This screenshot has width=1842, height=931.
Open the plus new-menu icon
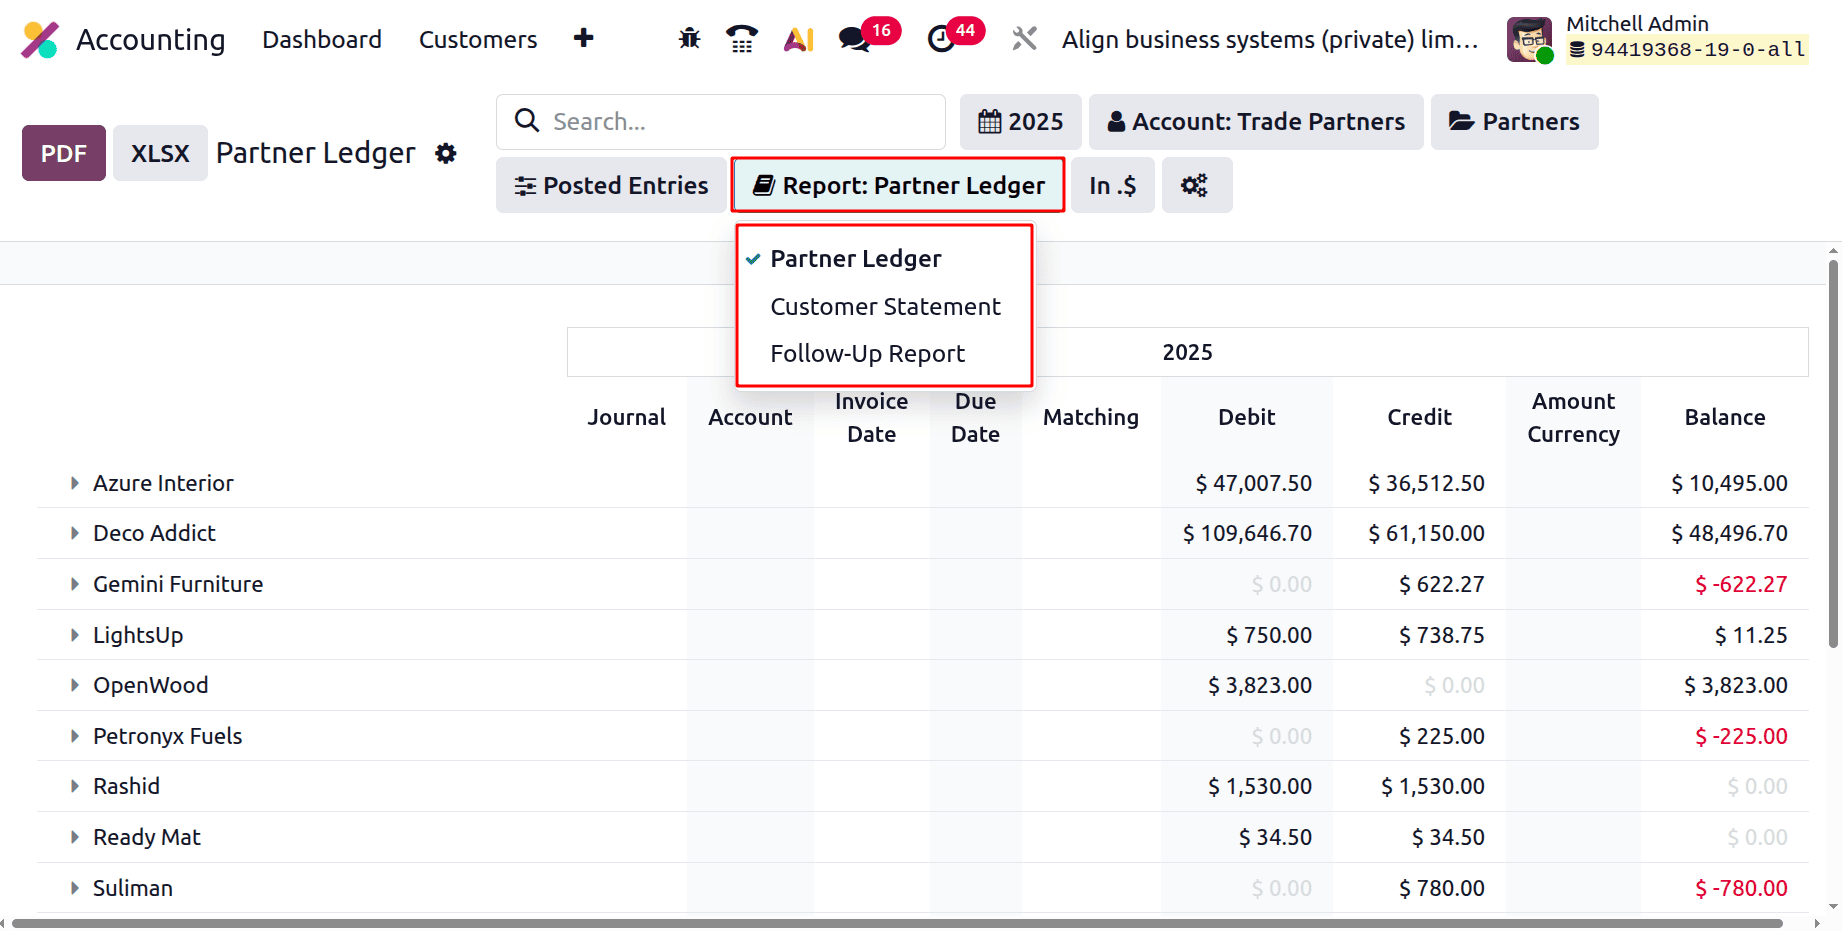point(584,39)
